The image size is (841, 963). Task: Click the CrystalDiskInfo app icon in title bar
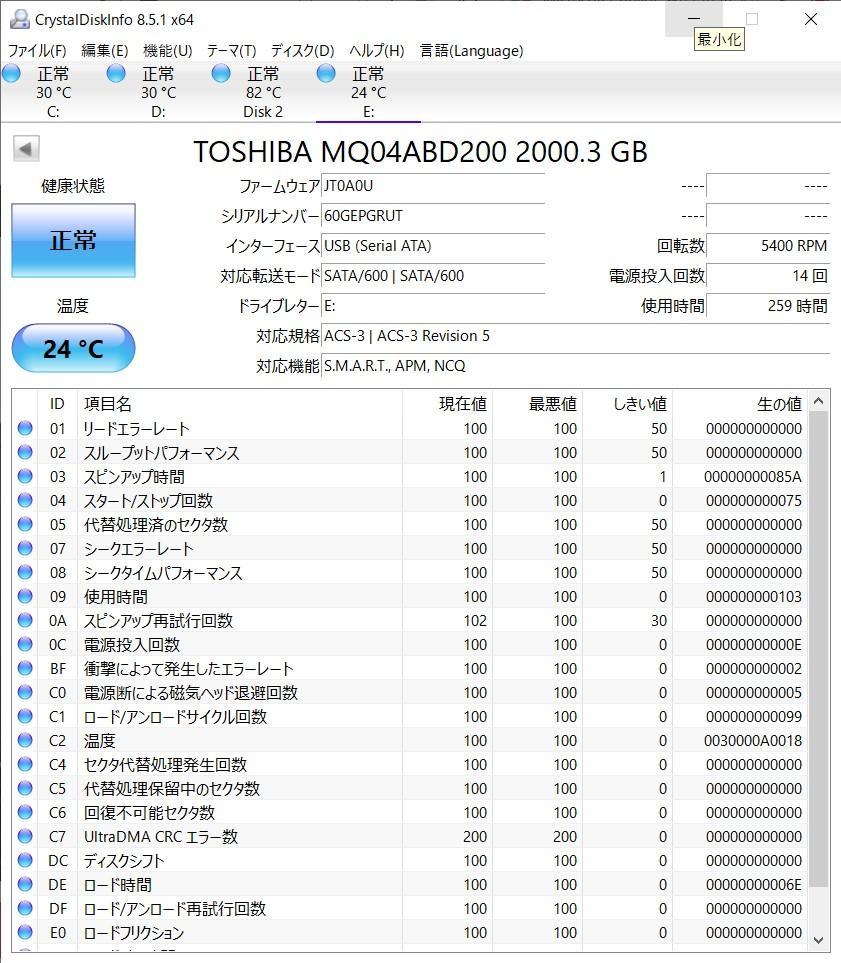coord(20,19)
